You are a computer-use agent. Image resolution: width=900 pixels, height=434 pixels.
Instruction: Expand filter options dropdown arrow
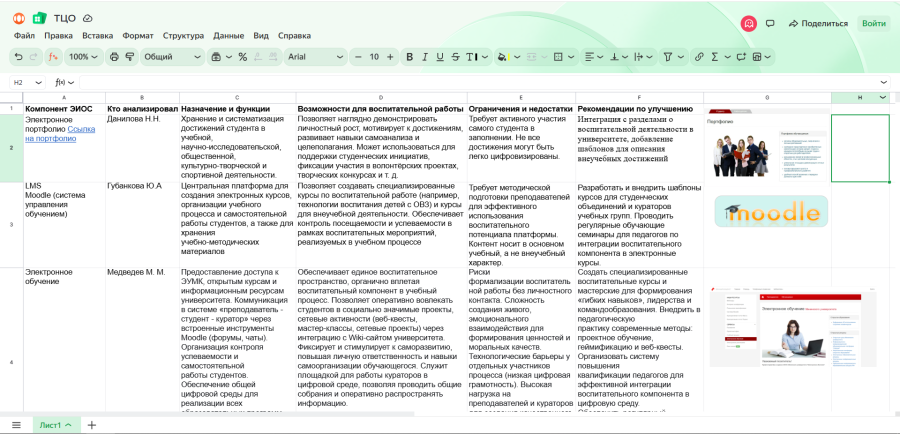coord(681,57)
